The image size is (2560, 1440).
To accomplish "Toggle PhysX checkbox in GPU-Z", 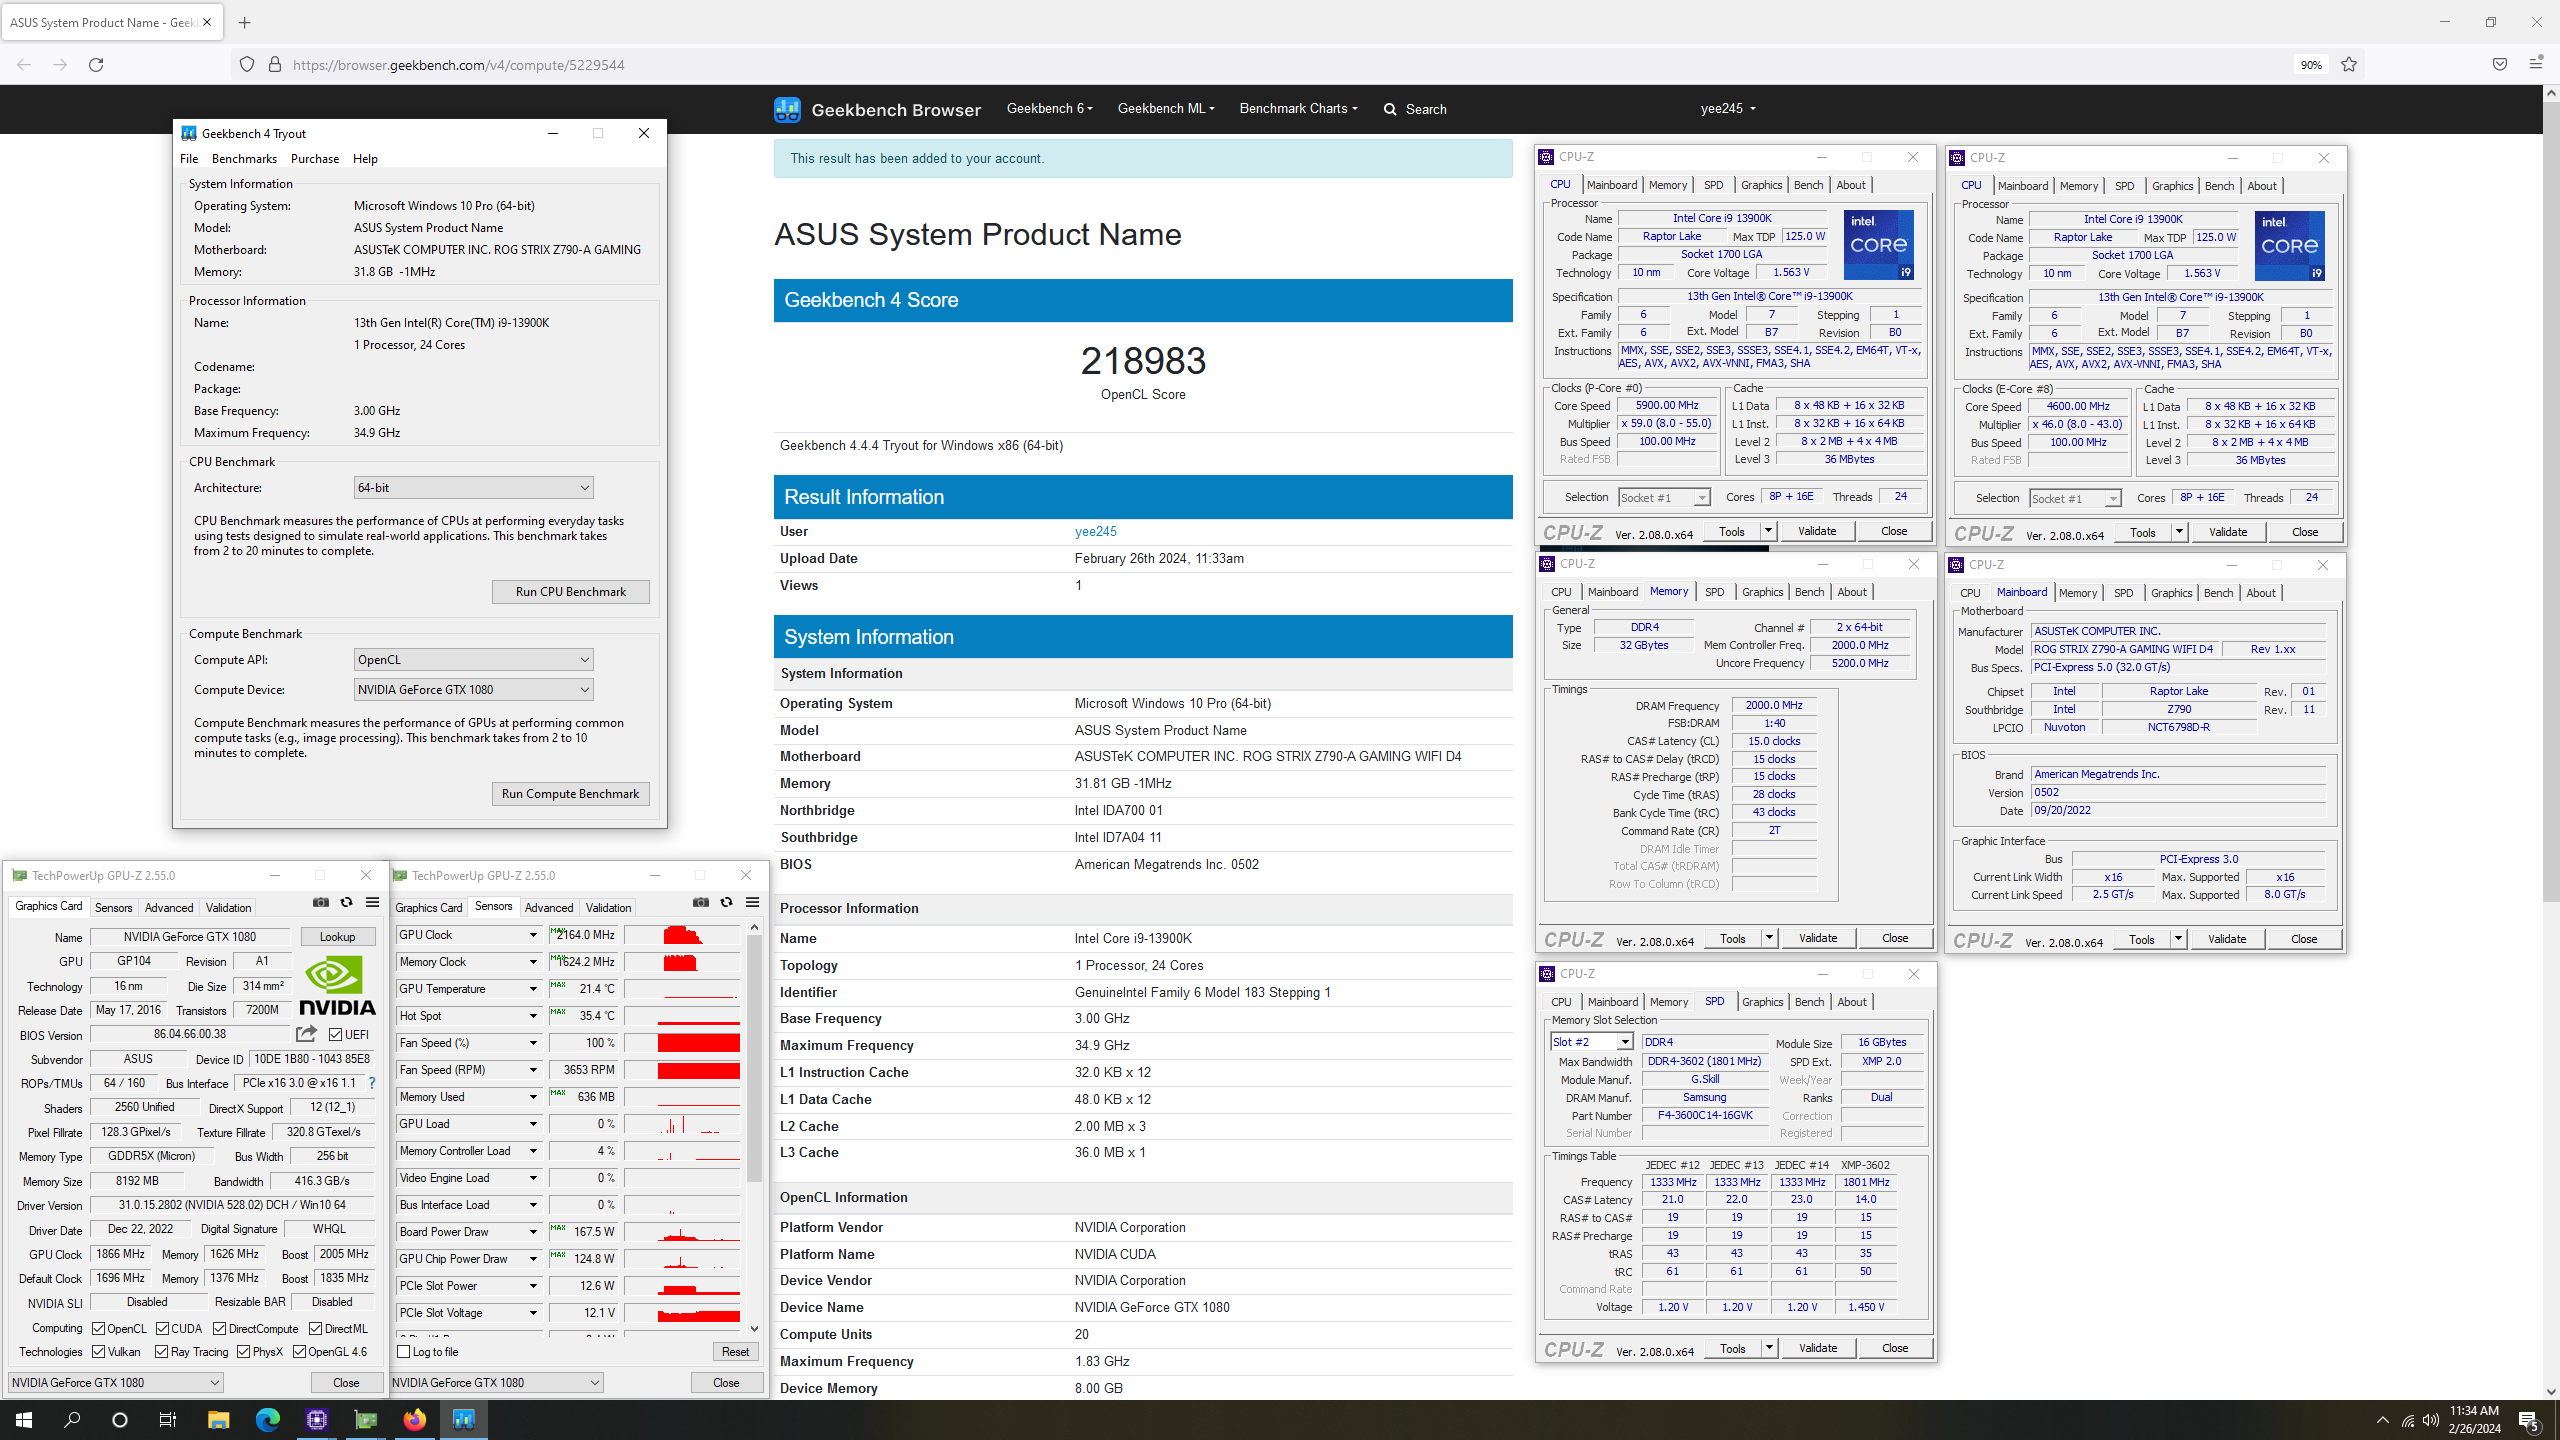I will pos(244,1352).
